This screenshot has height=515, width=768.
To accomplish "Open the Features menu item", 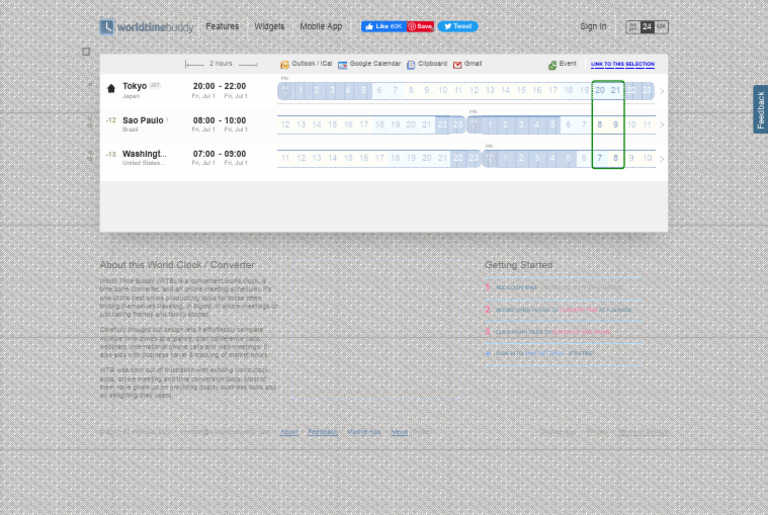I will (222, 26).
